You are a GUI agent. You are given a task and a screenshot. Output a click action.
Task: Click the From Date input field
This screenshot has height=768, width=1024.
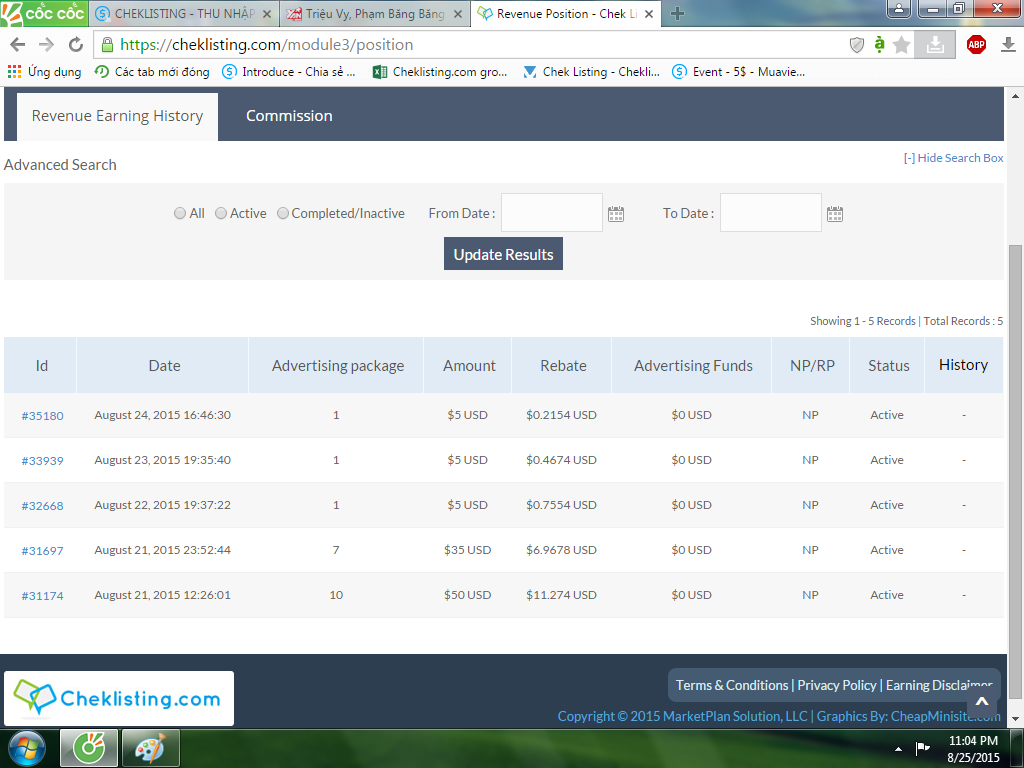click(x=552, y=213)
